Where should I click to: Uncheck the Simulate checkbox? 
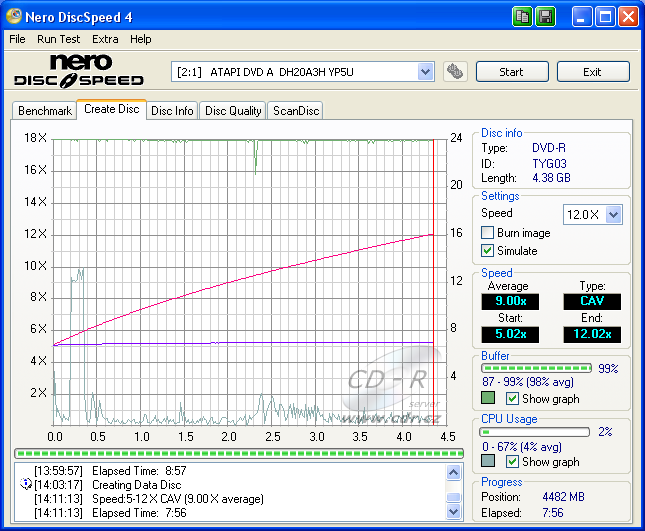tap(487, 250)
